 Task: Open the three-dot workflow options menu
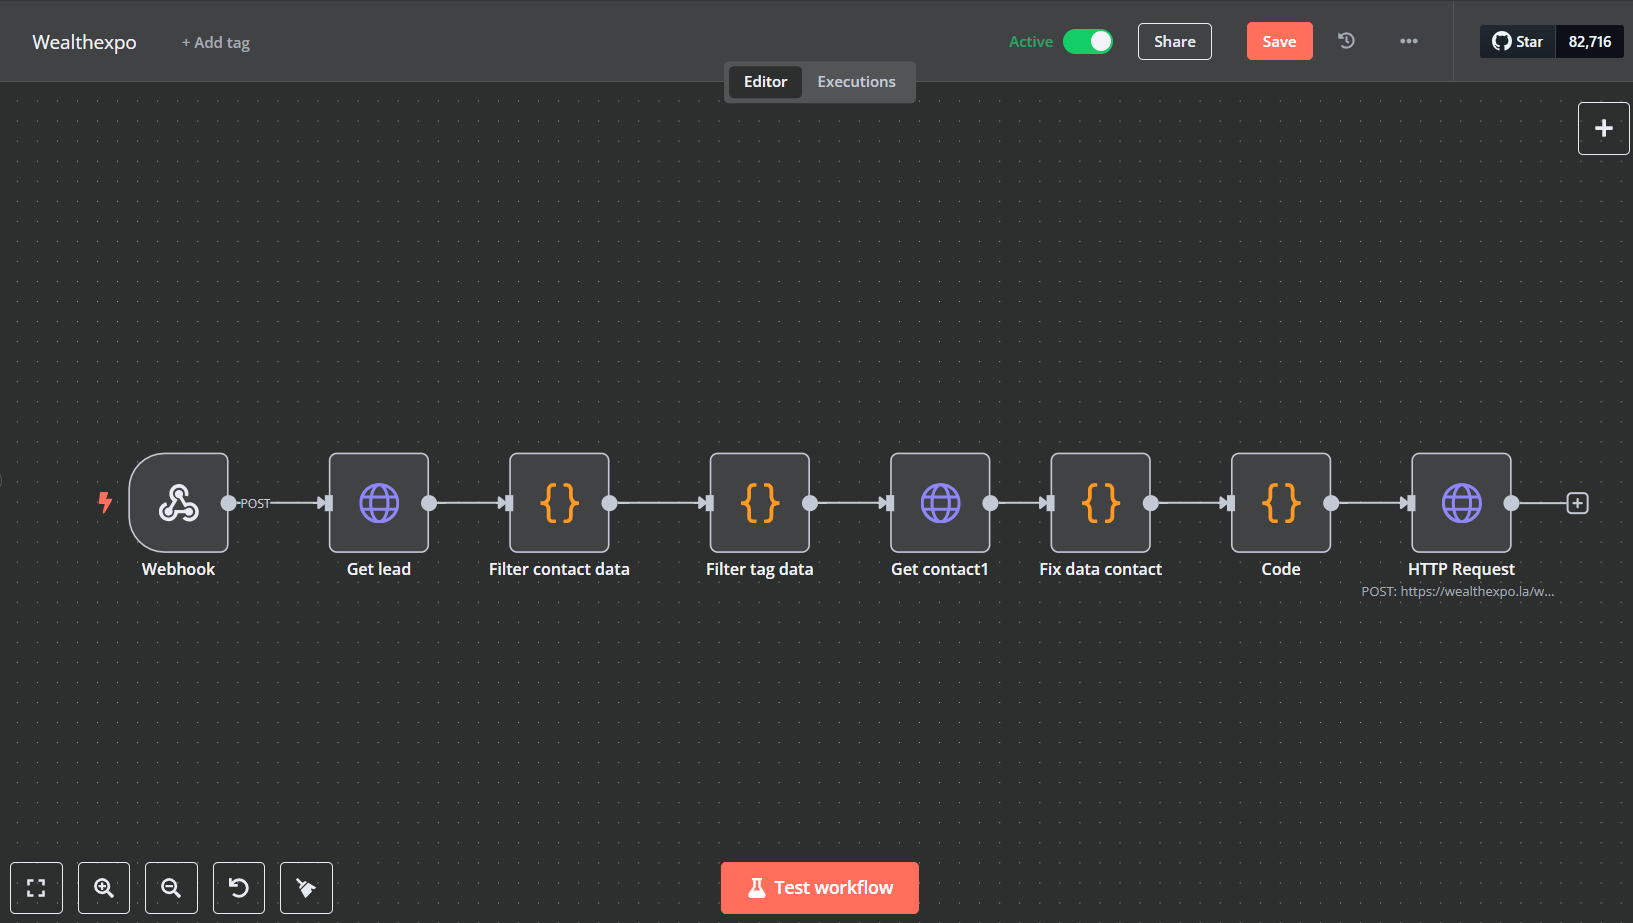(x=1408, y=41)
